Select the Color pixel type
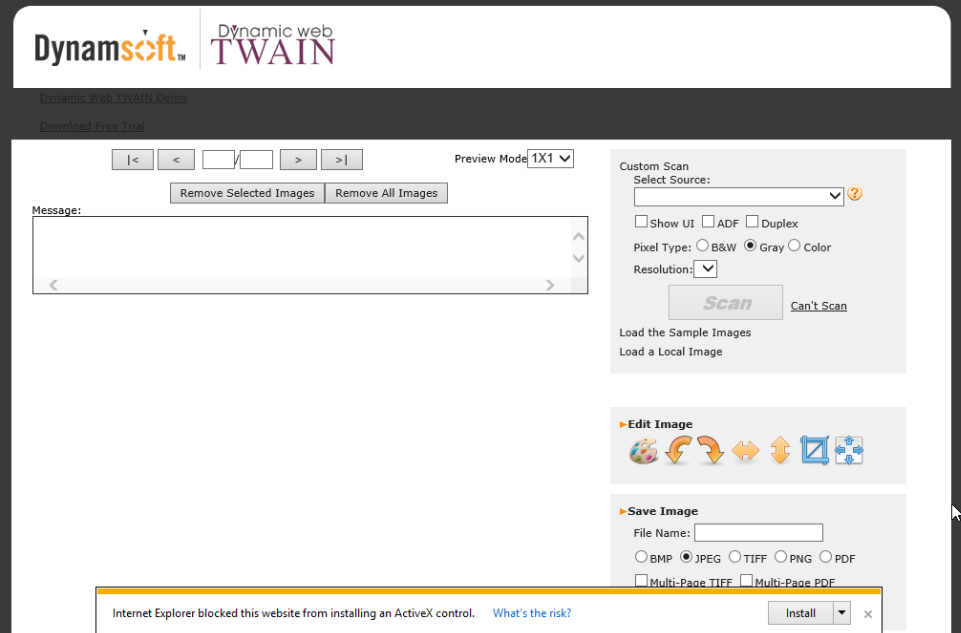Screen dimensions: 961x633 [x=794, y=246]
